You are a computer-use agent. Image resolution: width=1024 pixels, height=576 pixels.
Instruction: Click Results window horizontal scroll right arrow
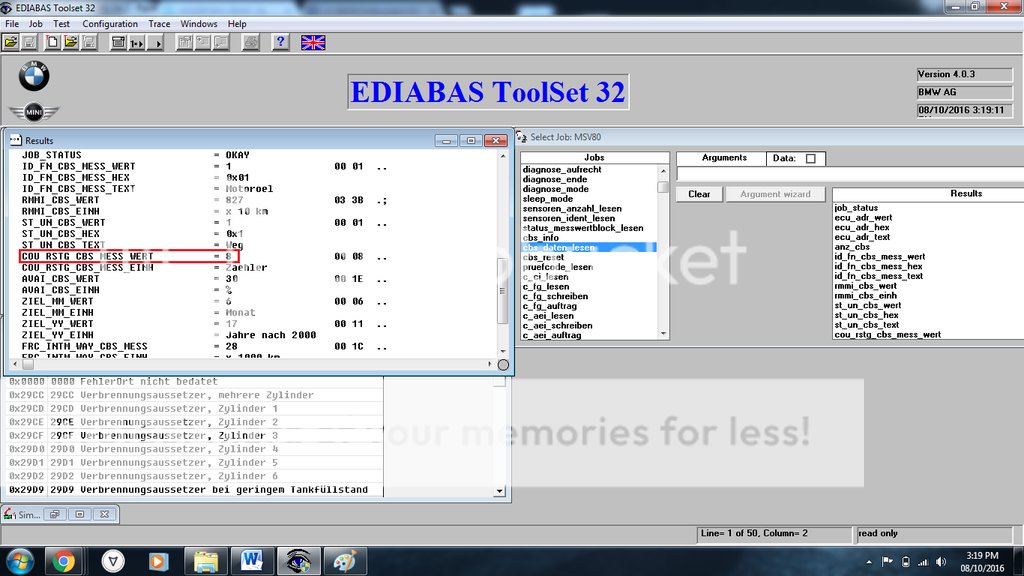coord(490,364)
